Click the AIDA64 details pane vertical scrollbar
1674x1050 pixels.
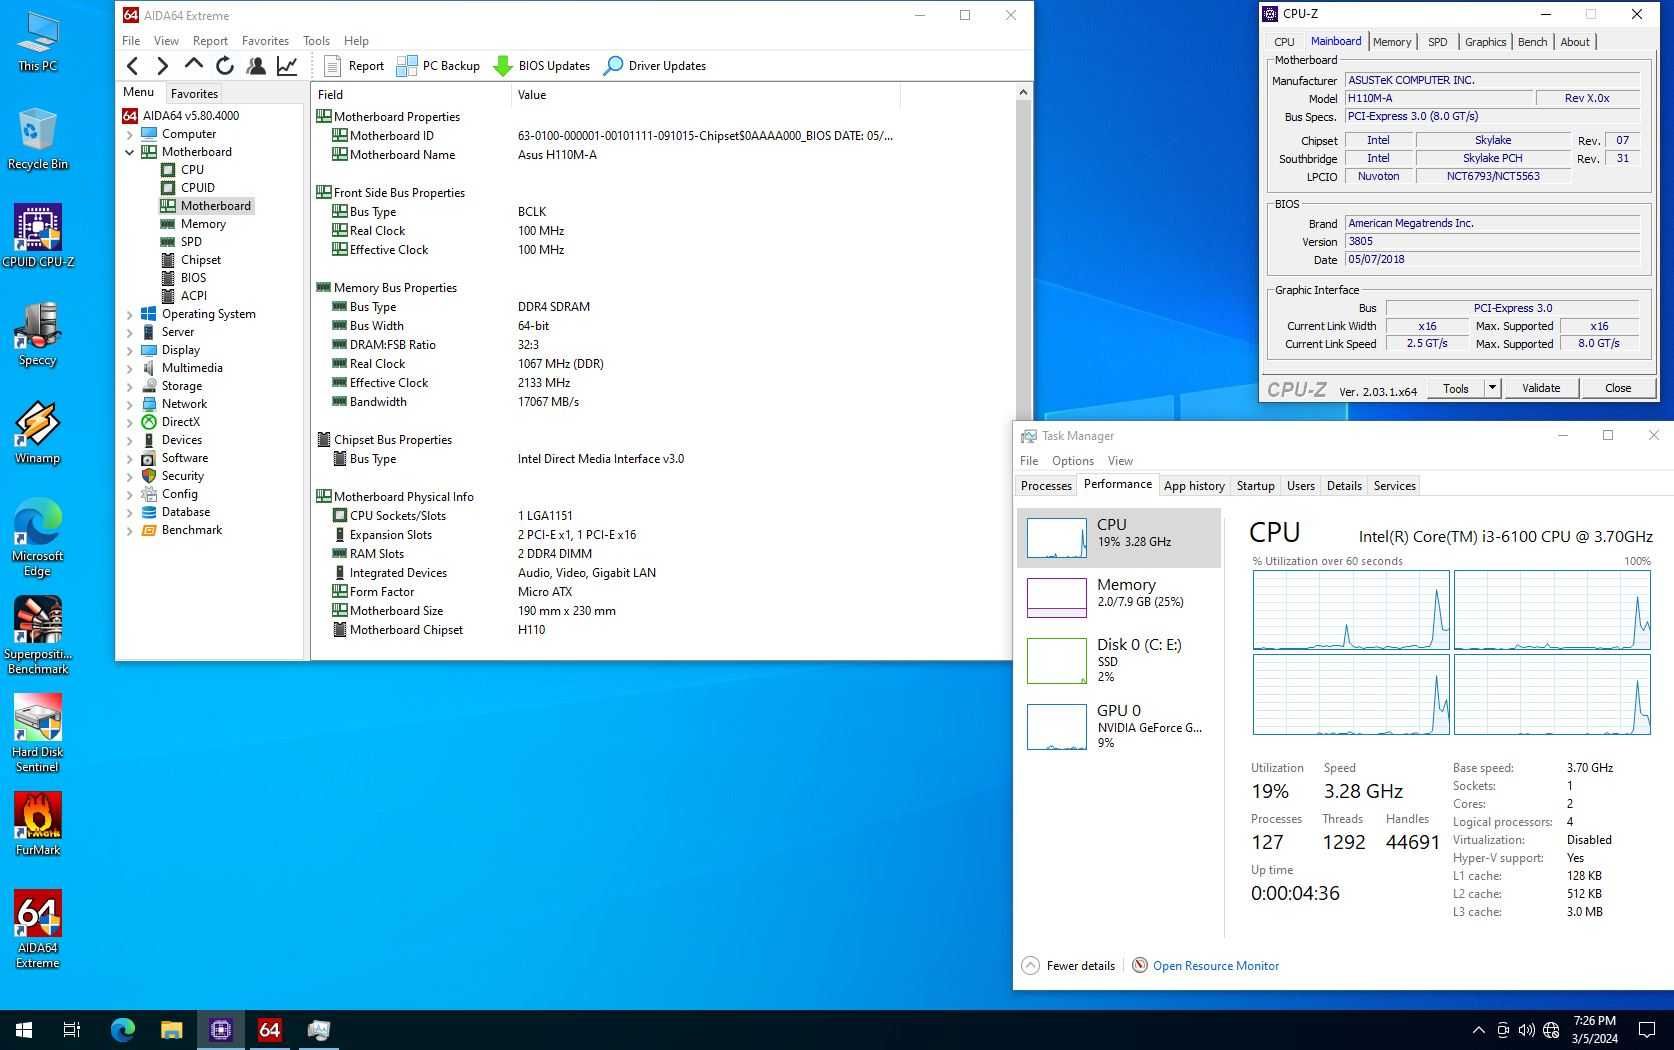tap(1022, 370)
